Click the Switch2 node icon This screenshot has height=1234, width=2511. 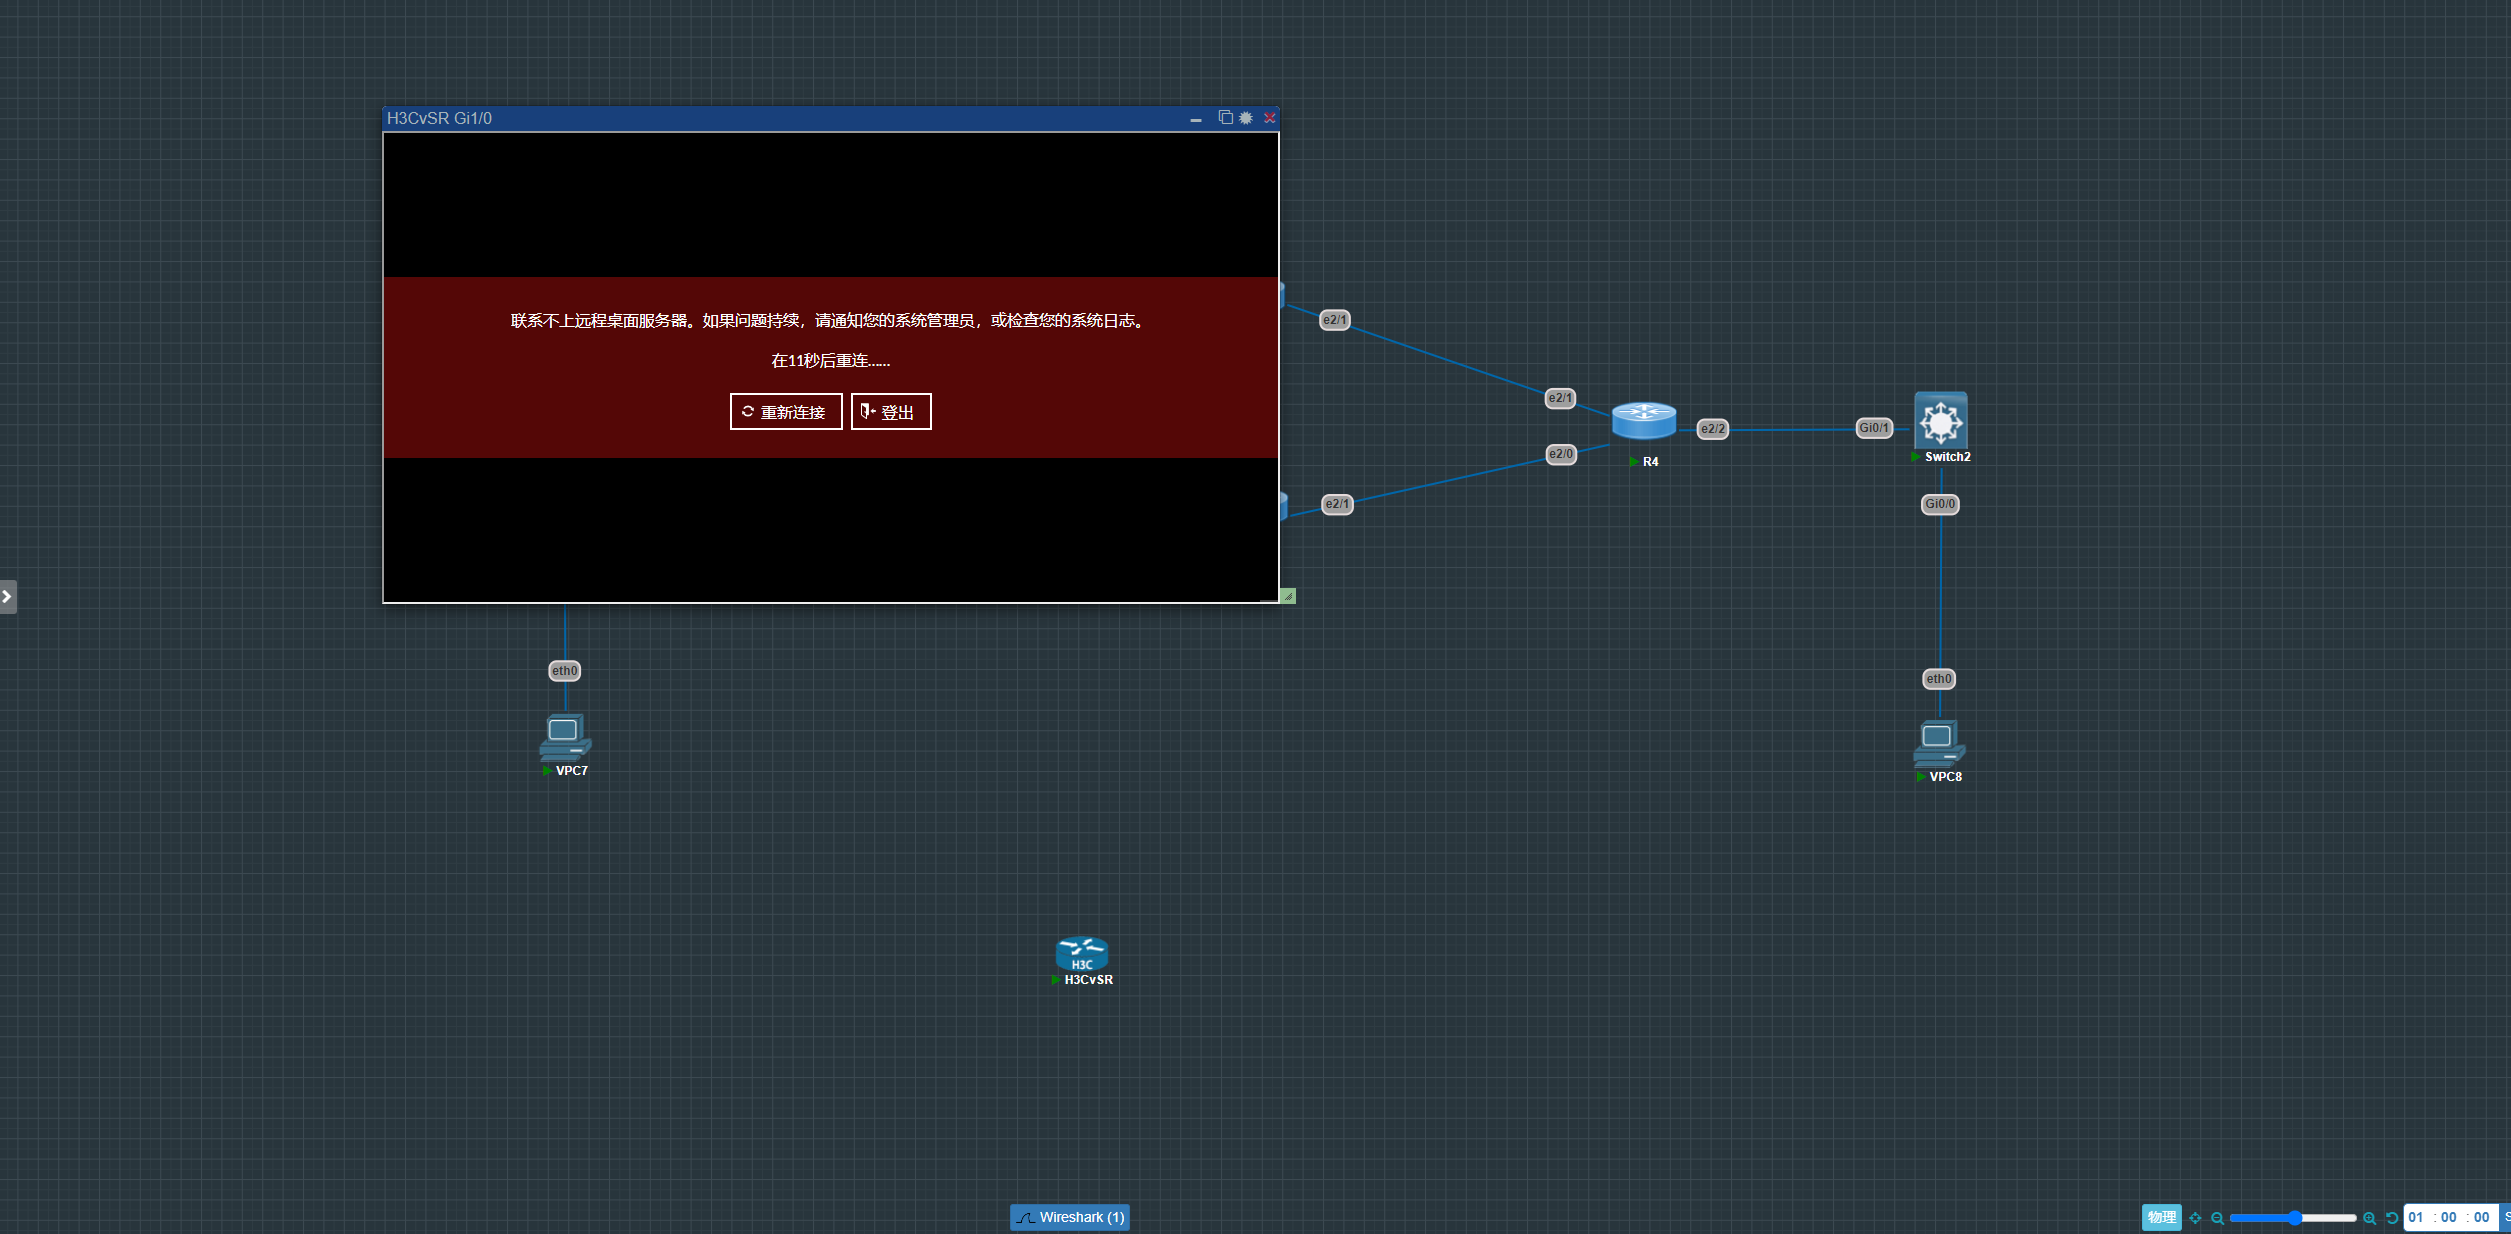[1941, 421]
